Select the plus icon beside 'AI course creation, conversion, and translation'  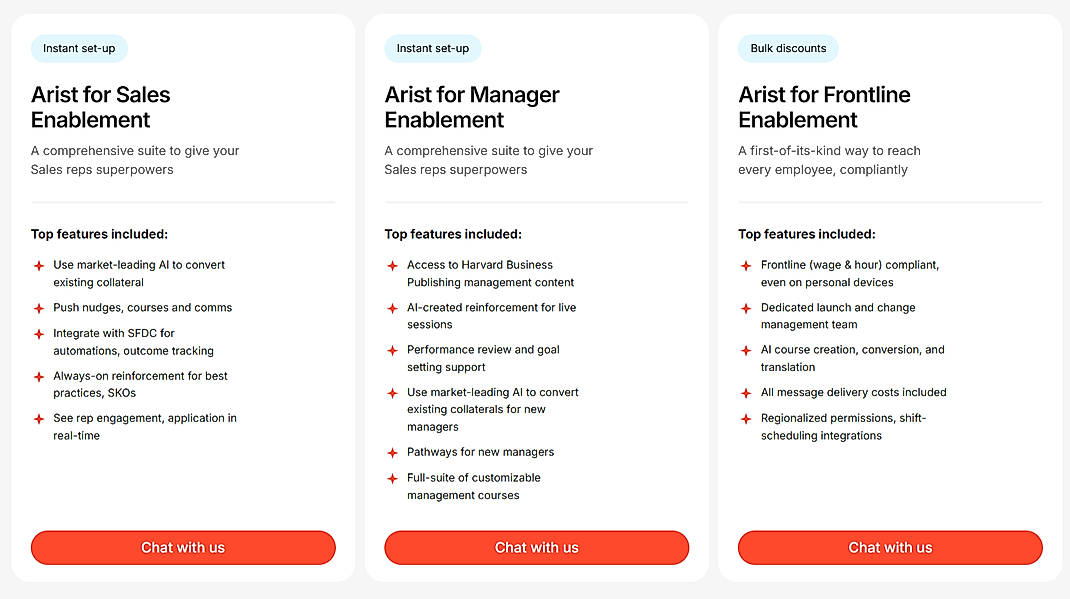[x=746, y=350]
